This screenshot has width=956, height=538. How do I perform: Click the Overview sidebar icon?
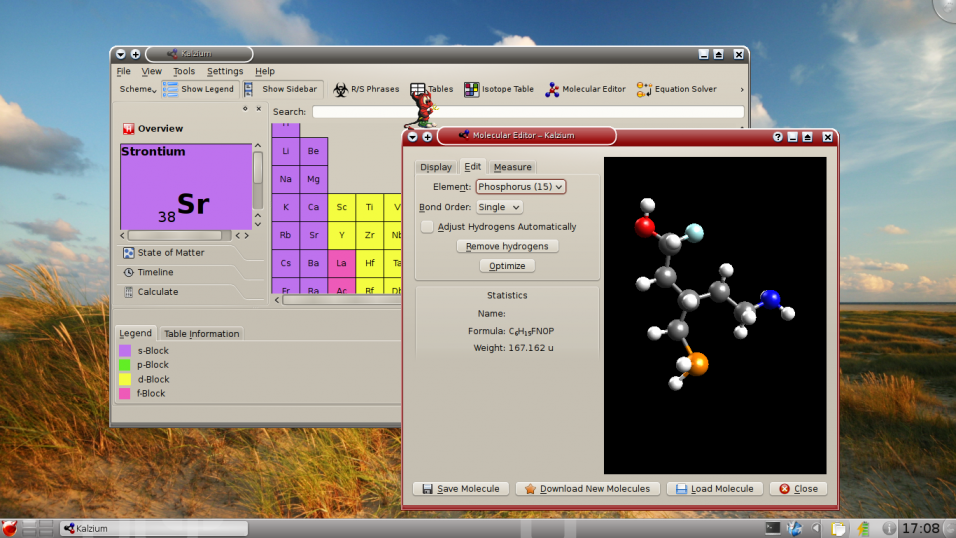coord(128,129)
